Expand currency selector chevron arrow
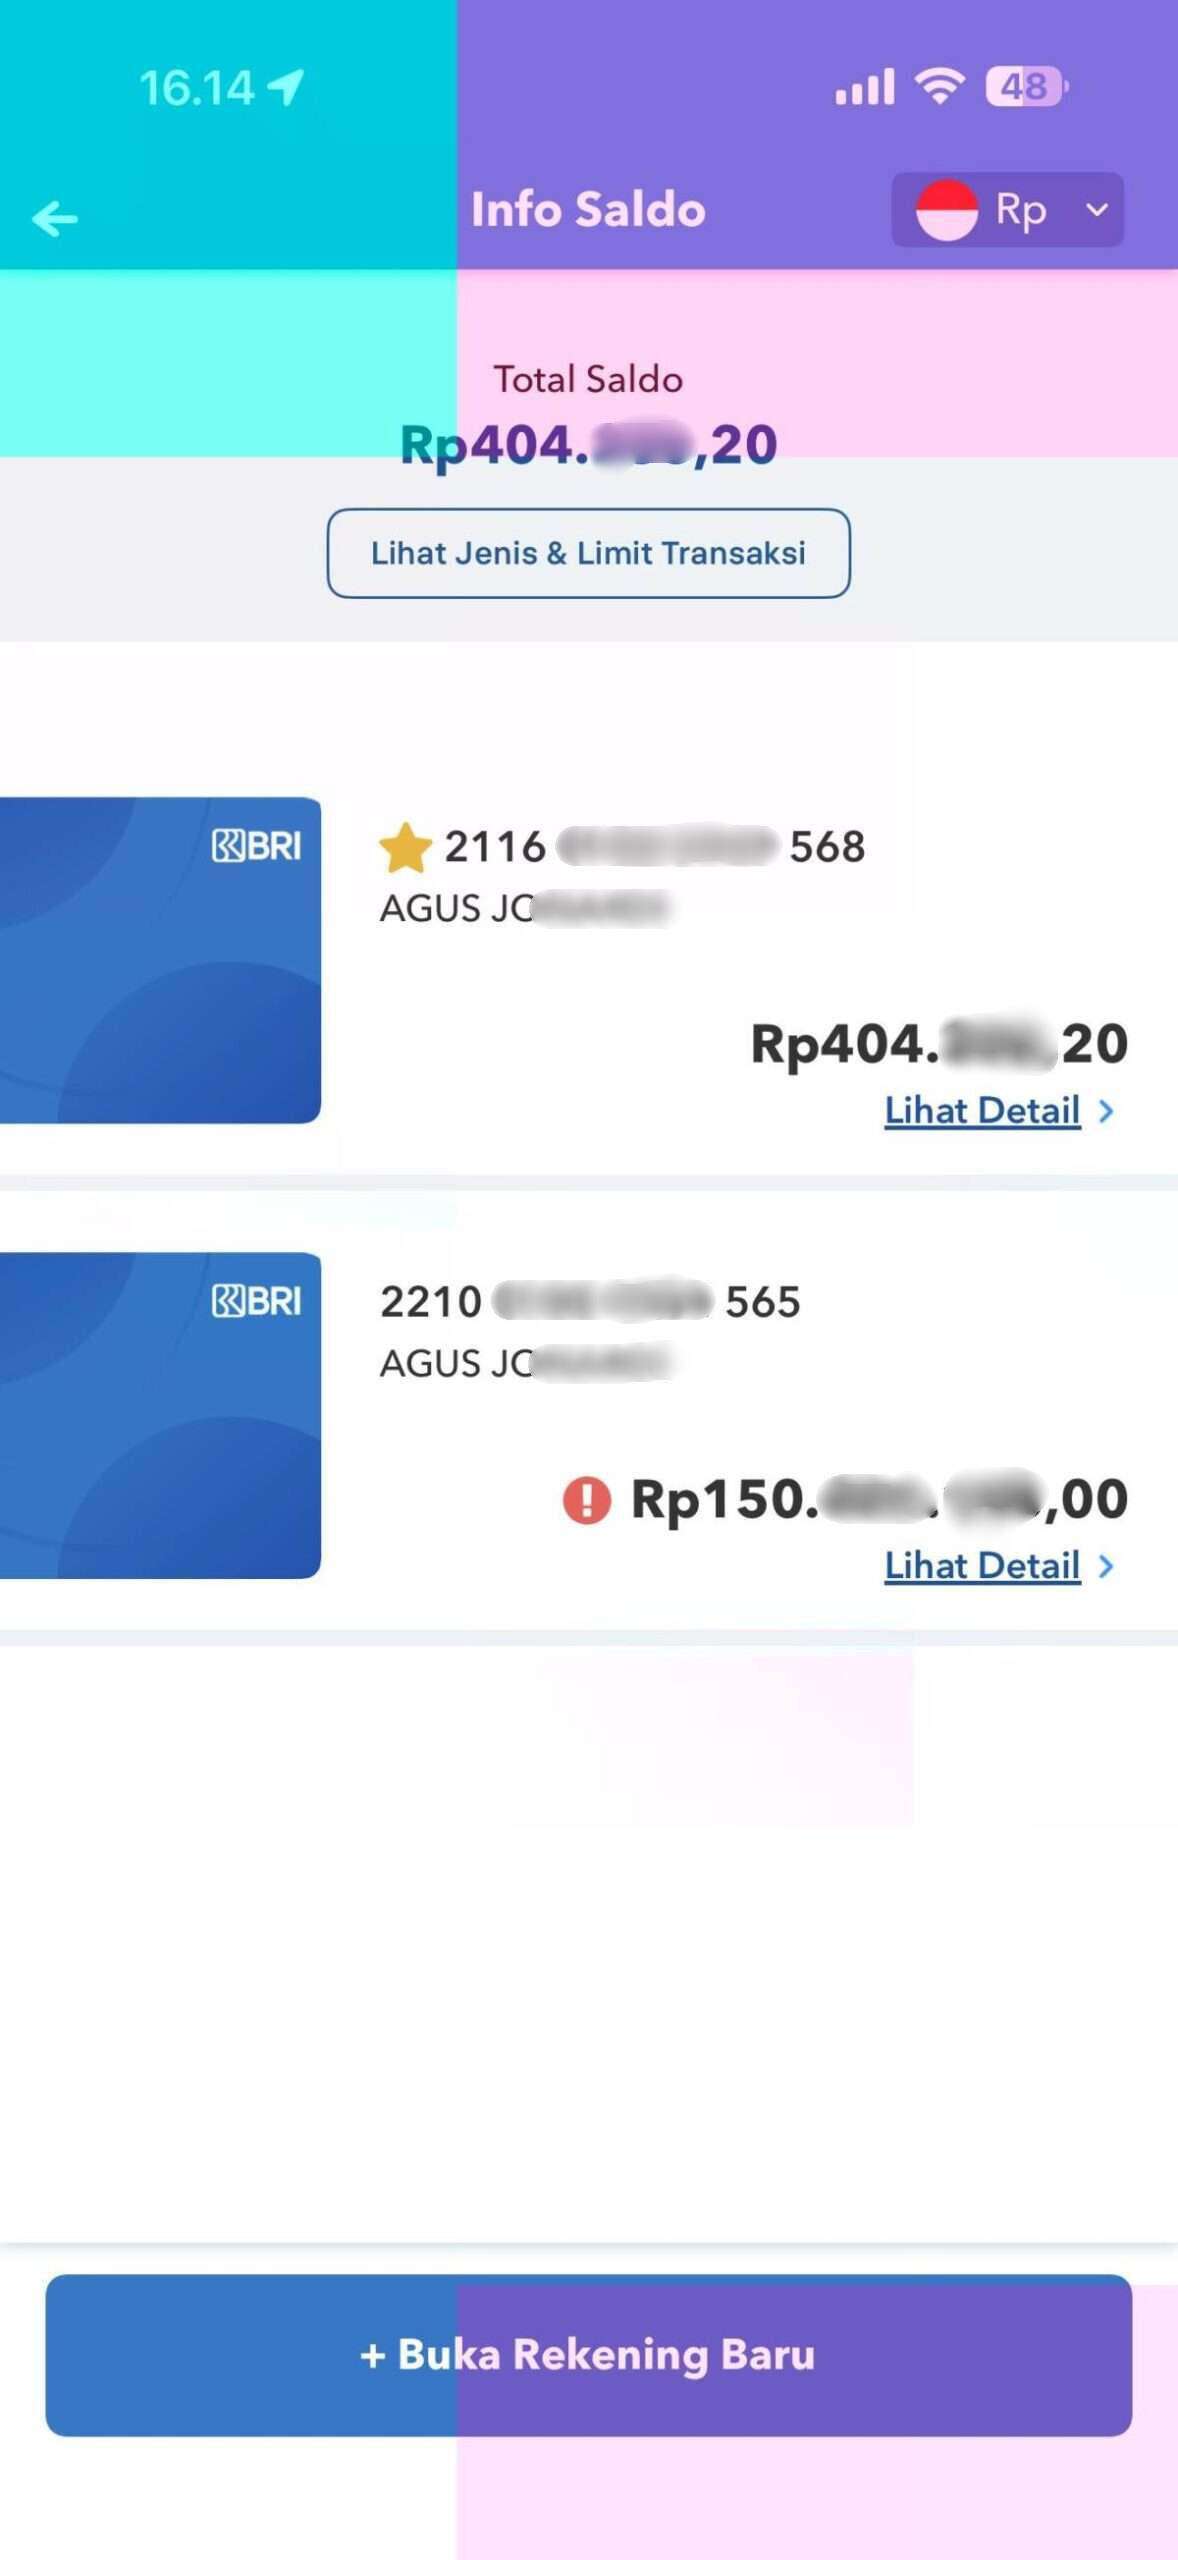The height and width of the screenshot is (2560, 1178). pyautogui.click(x=1097, y=210)
